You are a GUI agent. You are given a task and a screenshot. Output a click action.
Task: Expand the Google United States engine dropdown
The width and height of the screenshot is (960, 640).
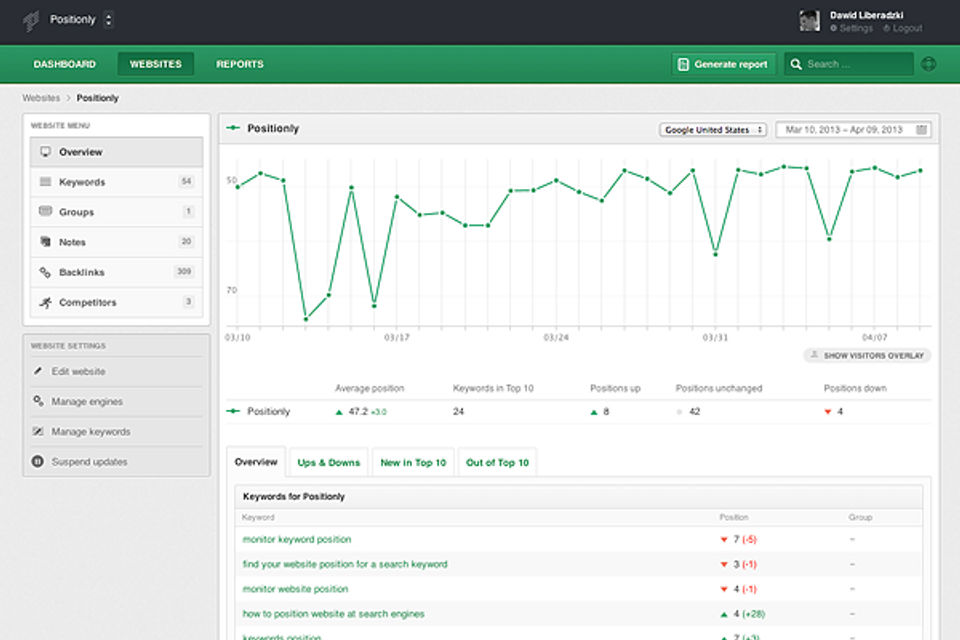(713, 130)
